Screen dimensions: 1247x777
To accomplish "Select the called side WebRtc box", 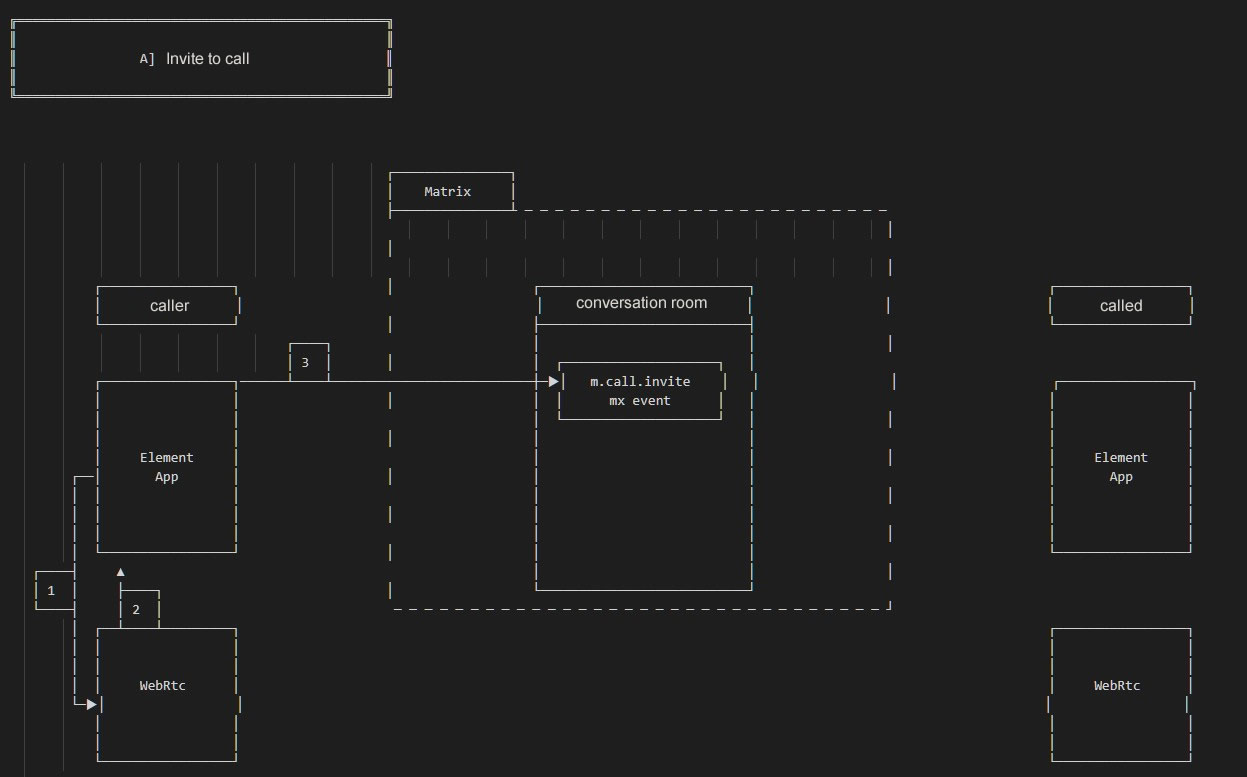I will pyautogui.click(x=1121, y=695).
